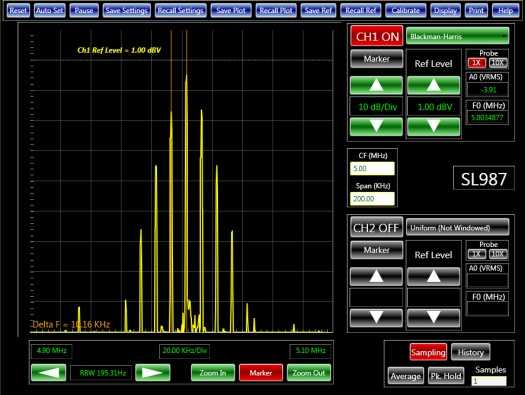Open Blackman-Harris window dropdown
525x395 pixels.
point(457,36)
